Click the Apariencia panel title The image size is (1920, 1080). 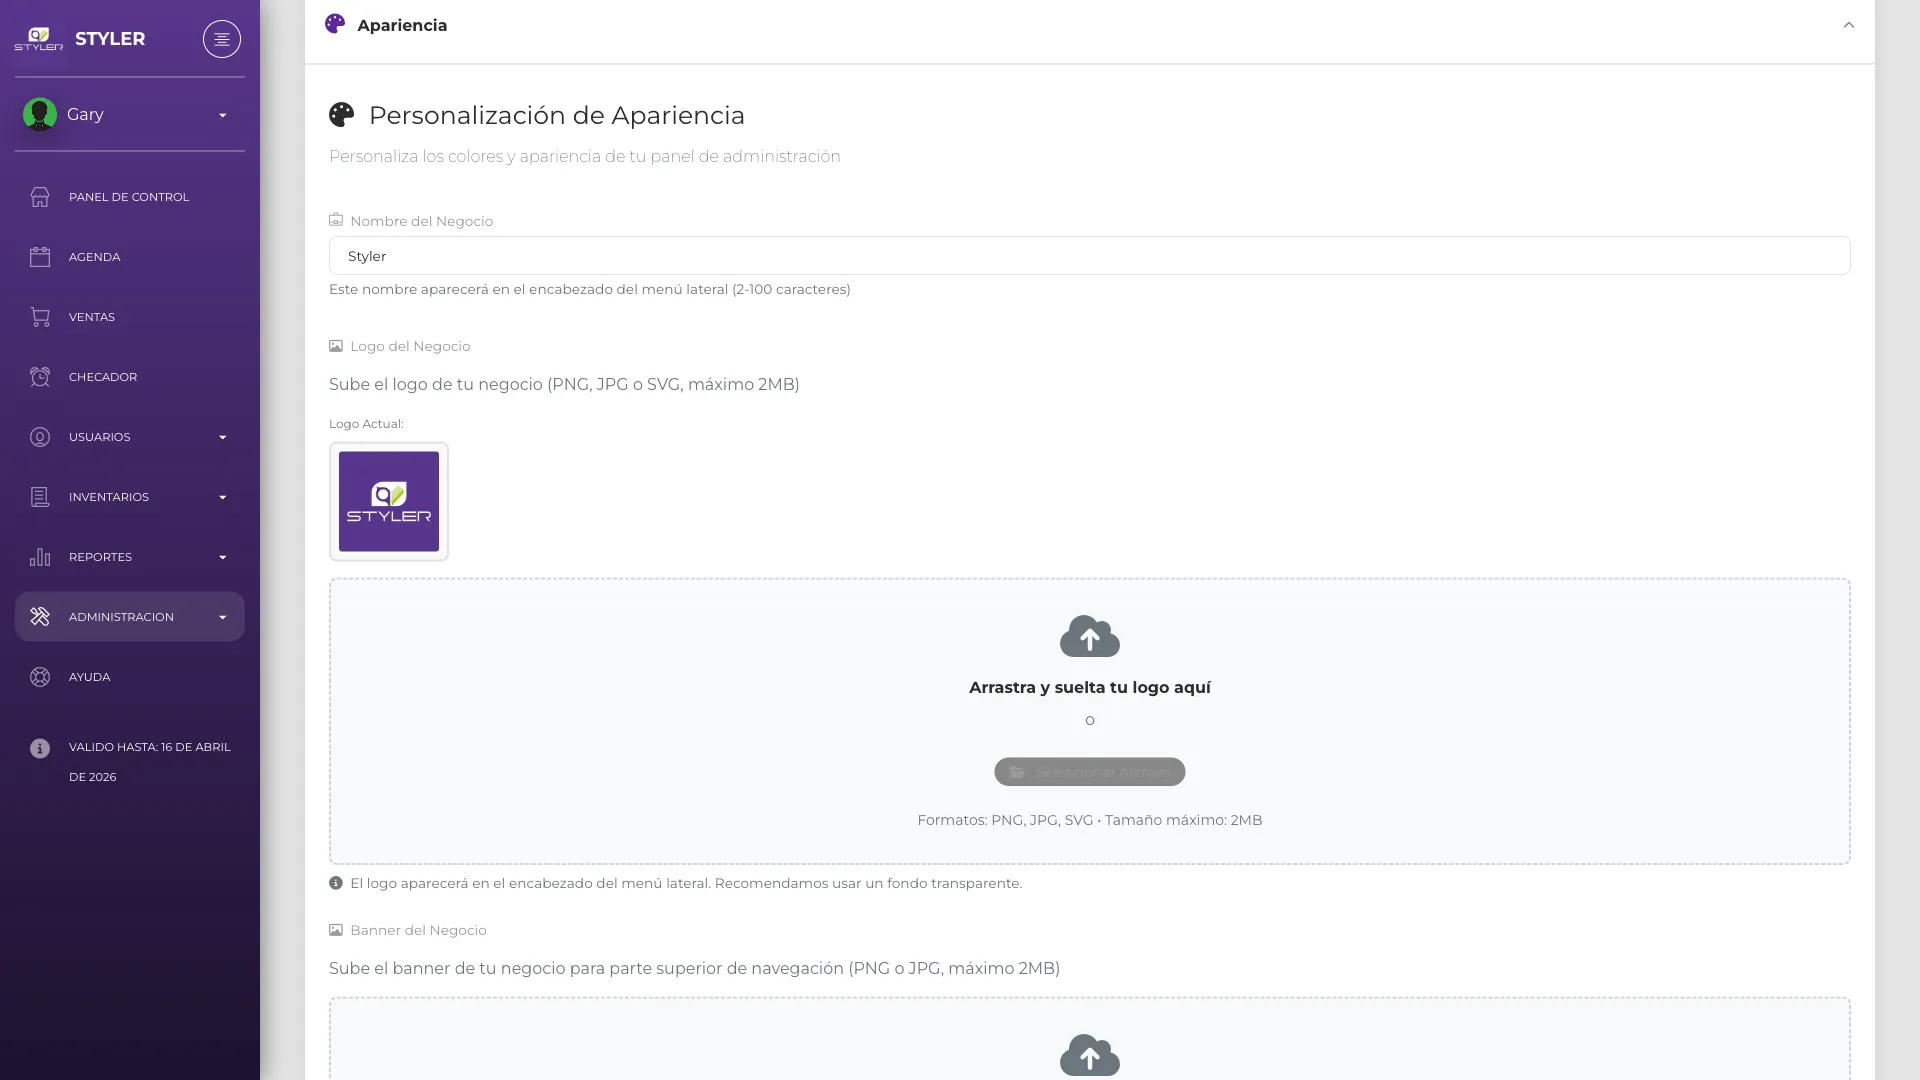click(402, 25)
